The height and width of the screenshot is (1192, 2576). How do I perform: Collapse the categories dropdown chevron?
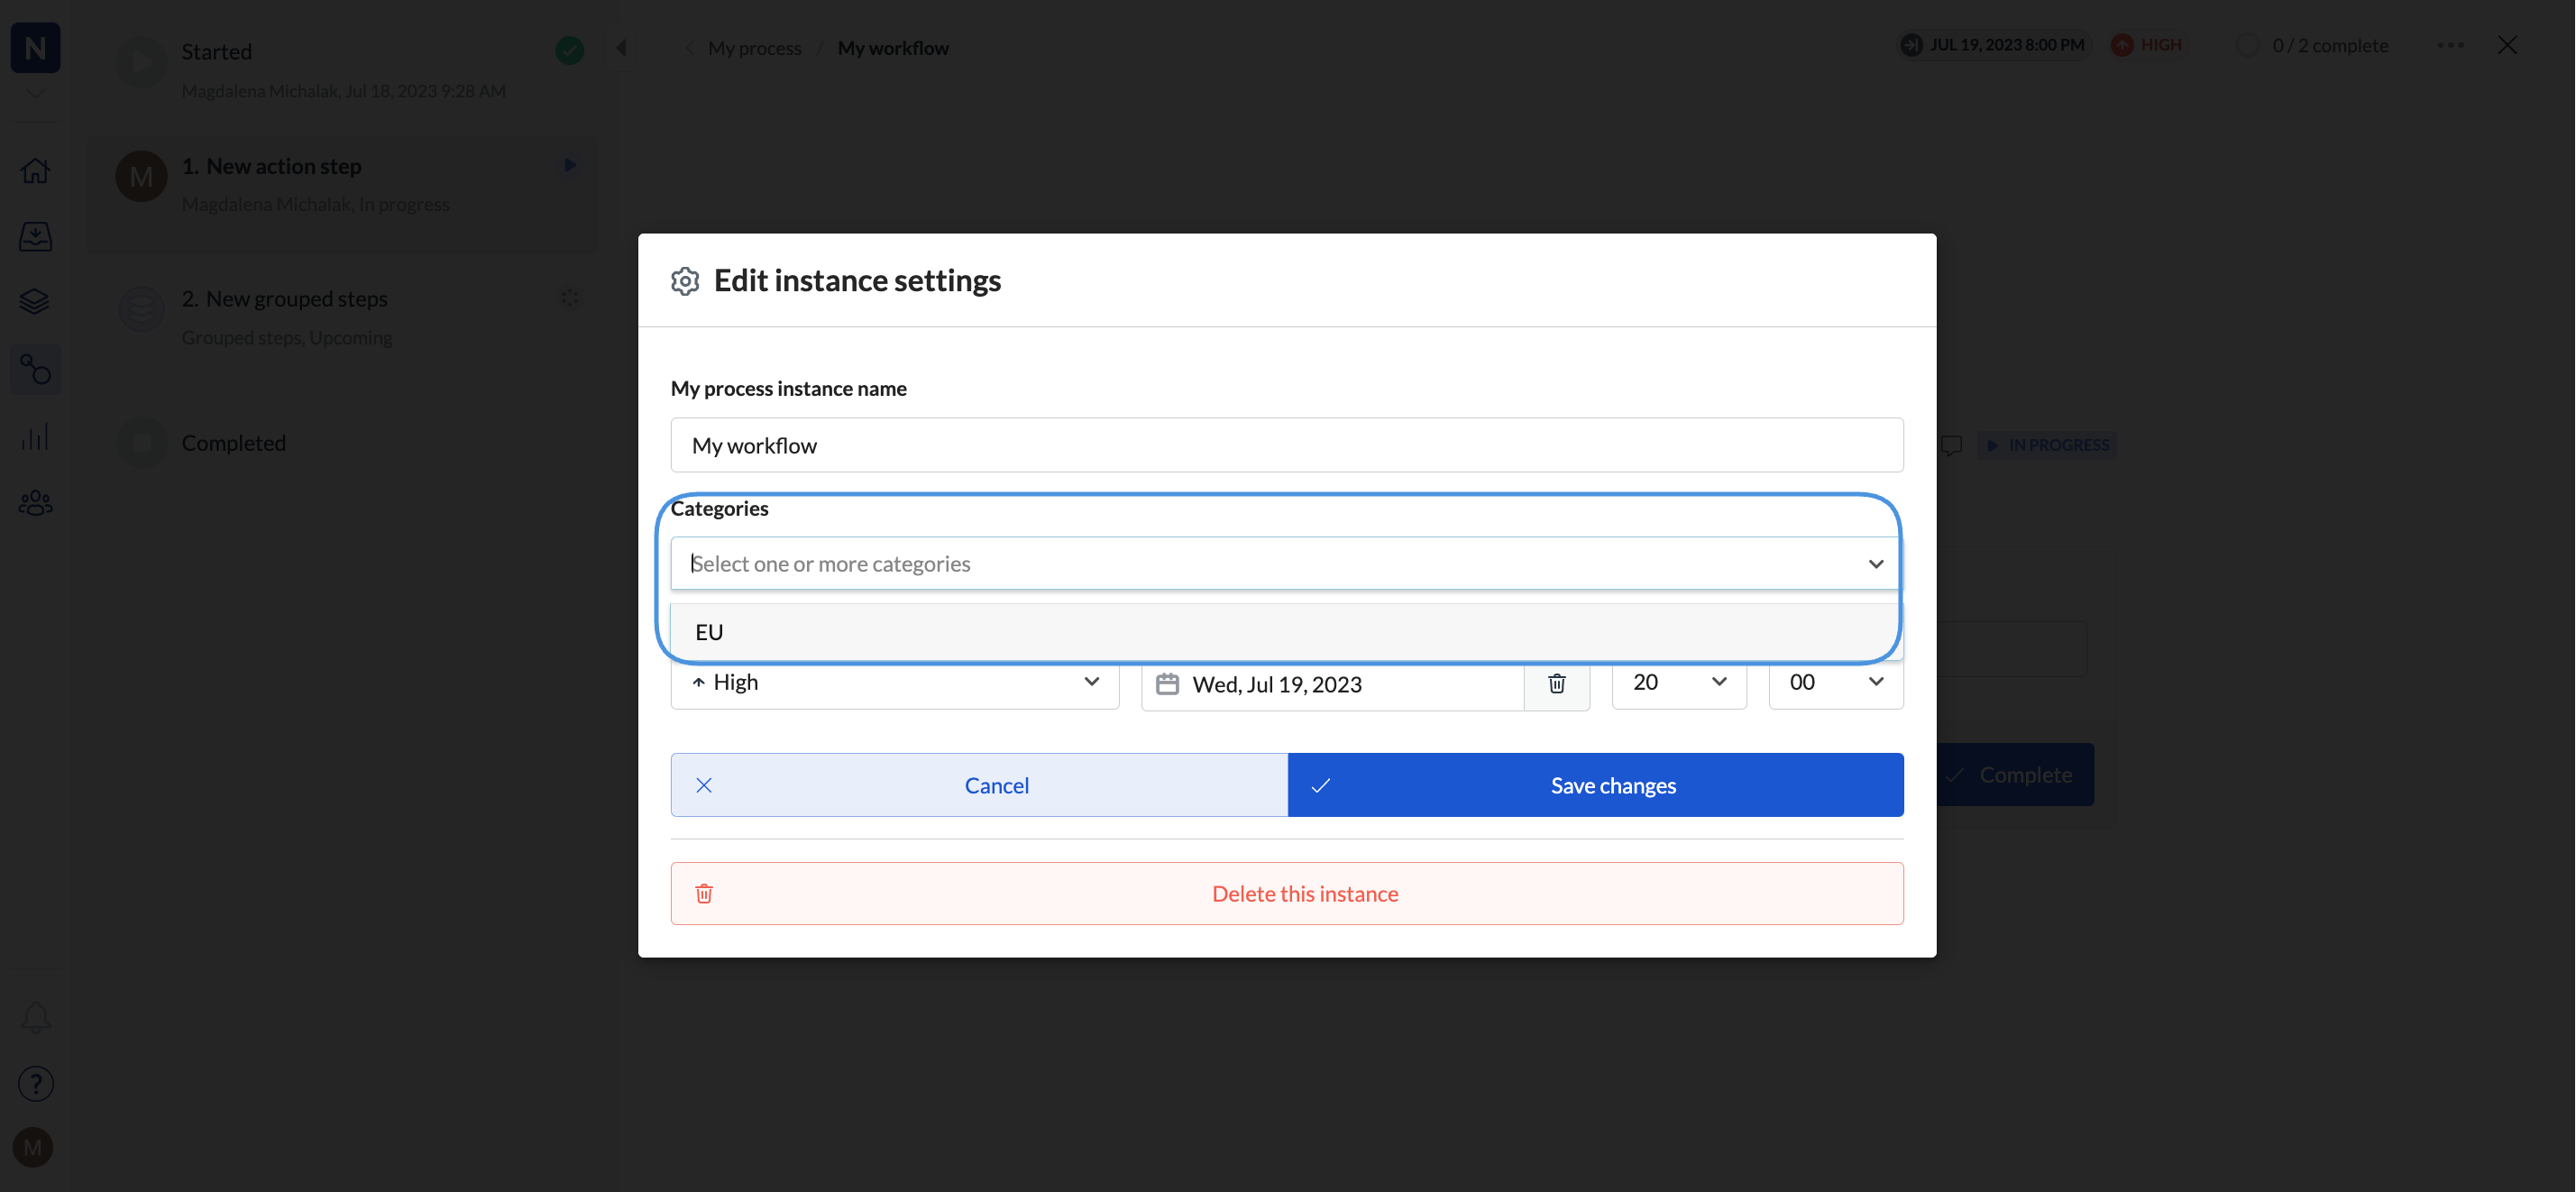1875,564
